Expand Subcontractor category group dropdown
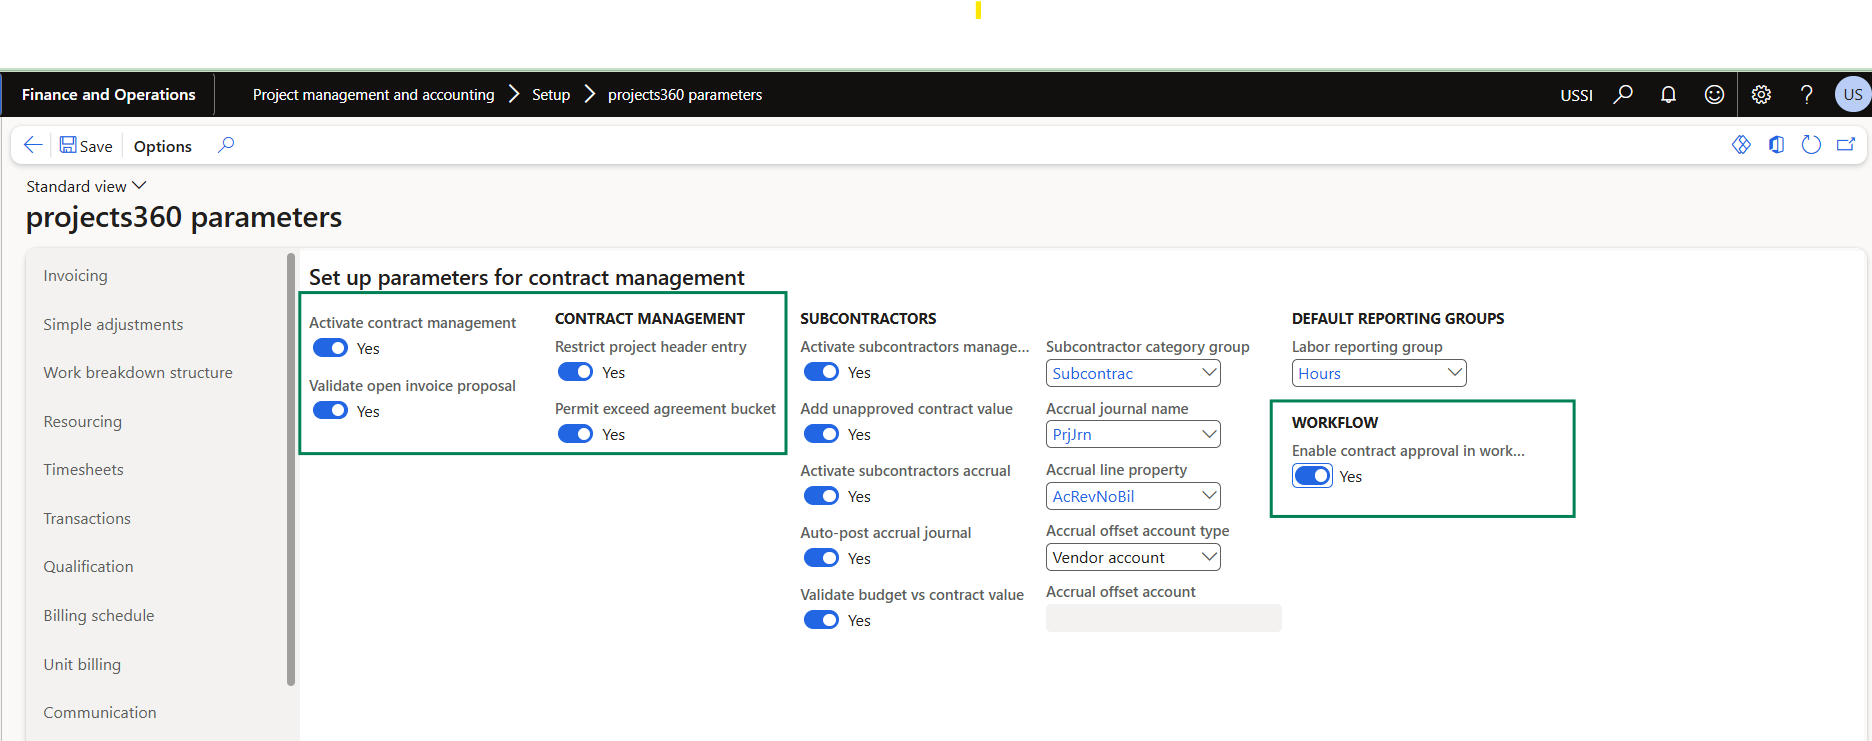The image size is (1872, 741). [x=1208, y=373]
